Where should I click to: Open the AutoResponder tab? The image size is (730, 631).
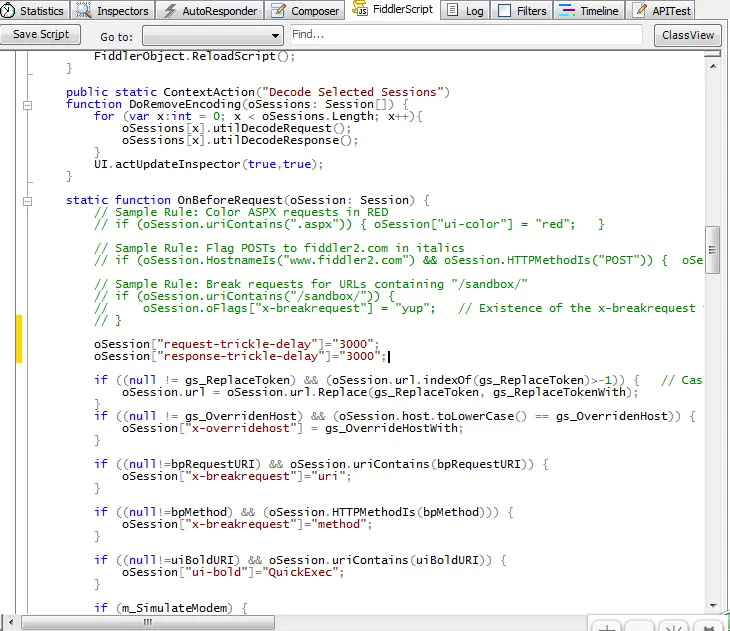210,10
